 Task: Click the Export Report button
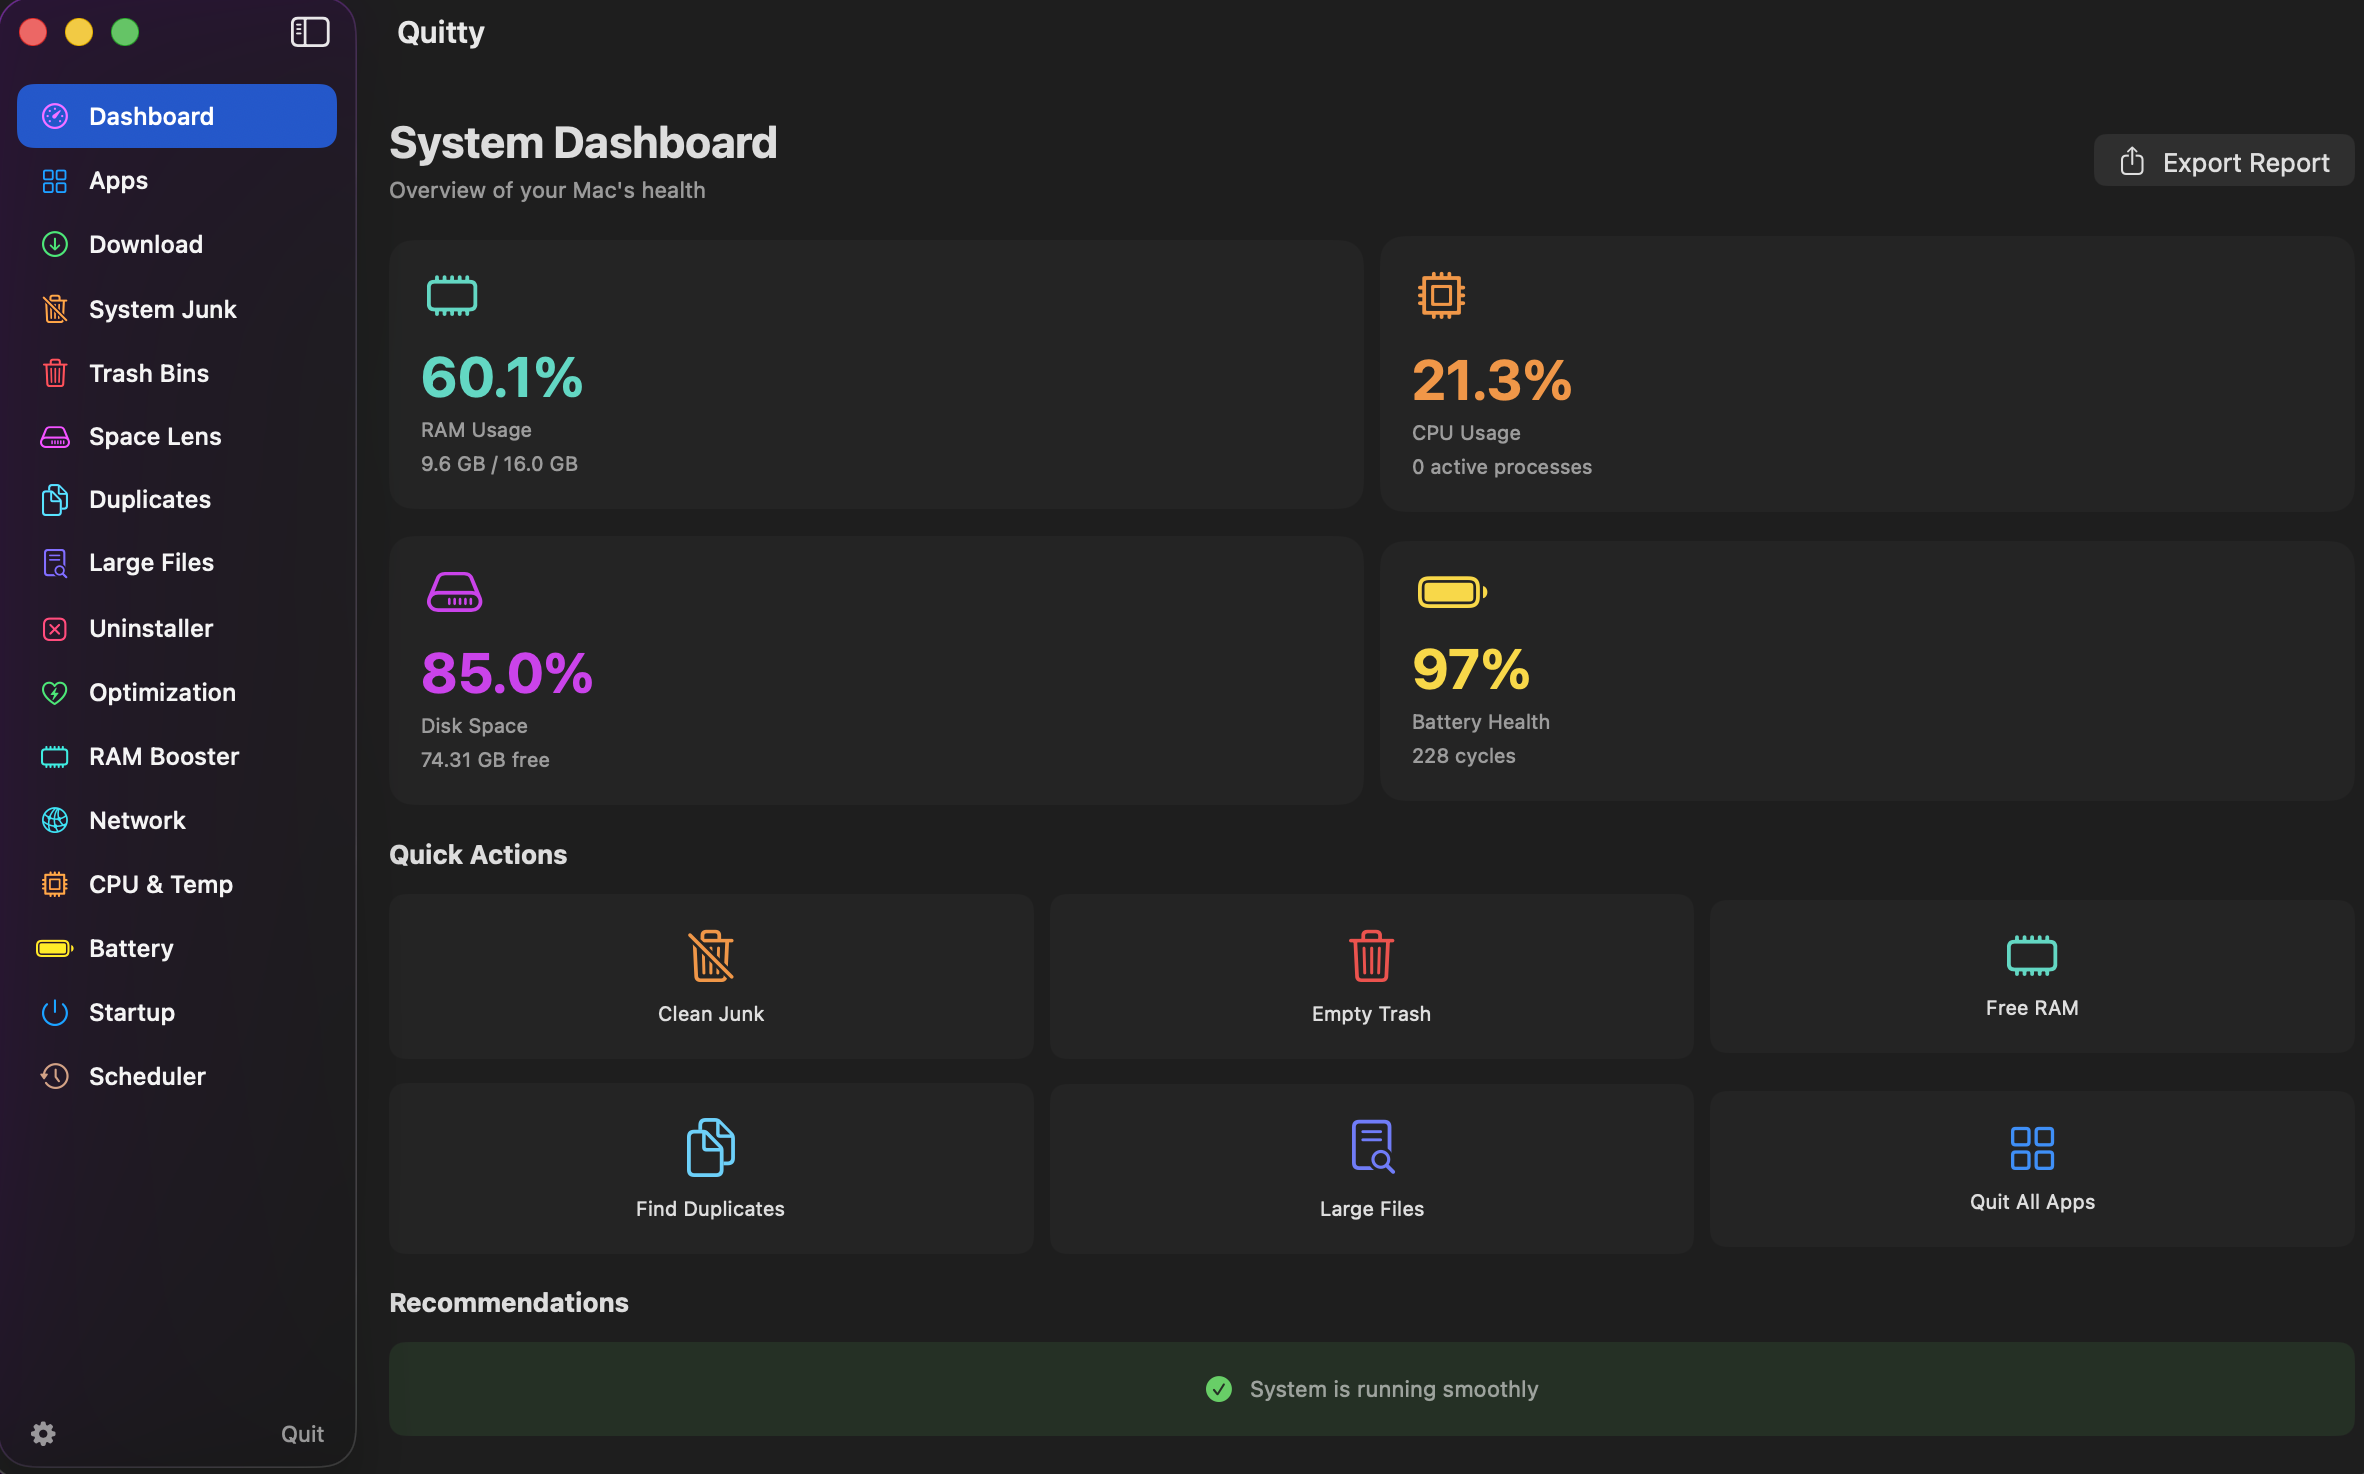click(x=2223, y=160)
